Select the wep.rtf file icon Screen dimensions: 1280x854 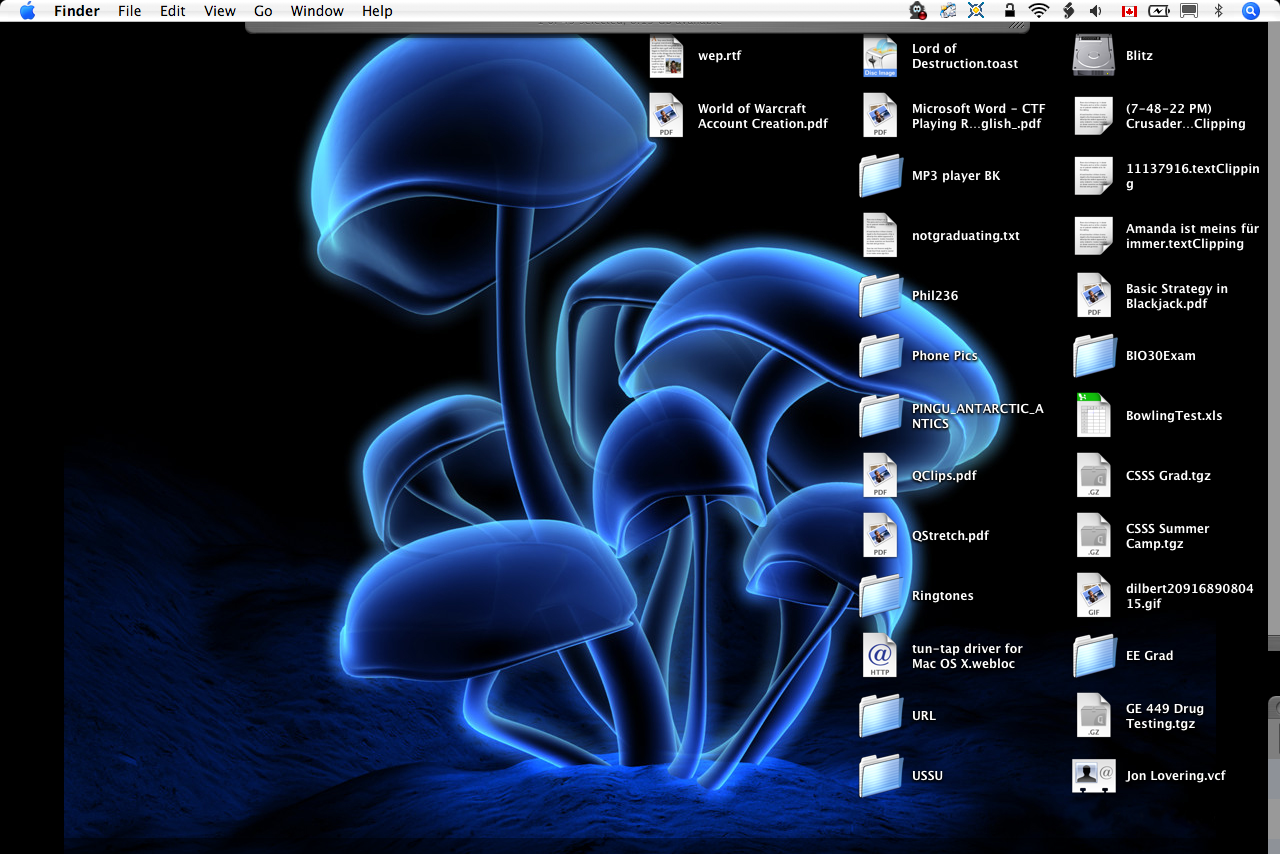tap(666, 56)
